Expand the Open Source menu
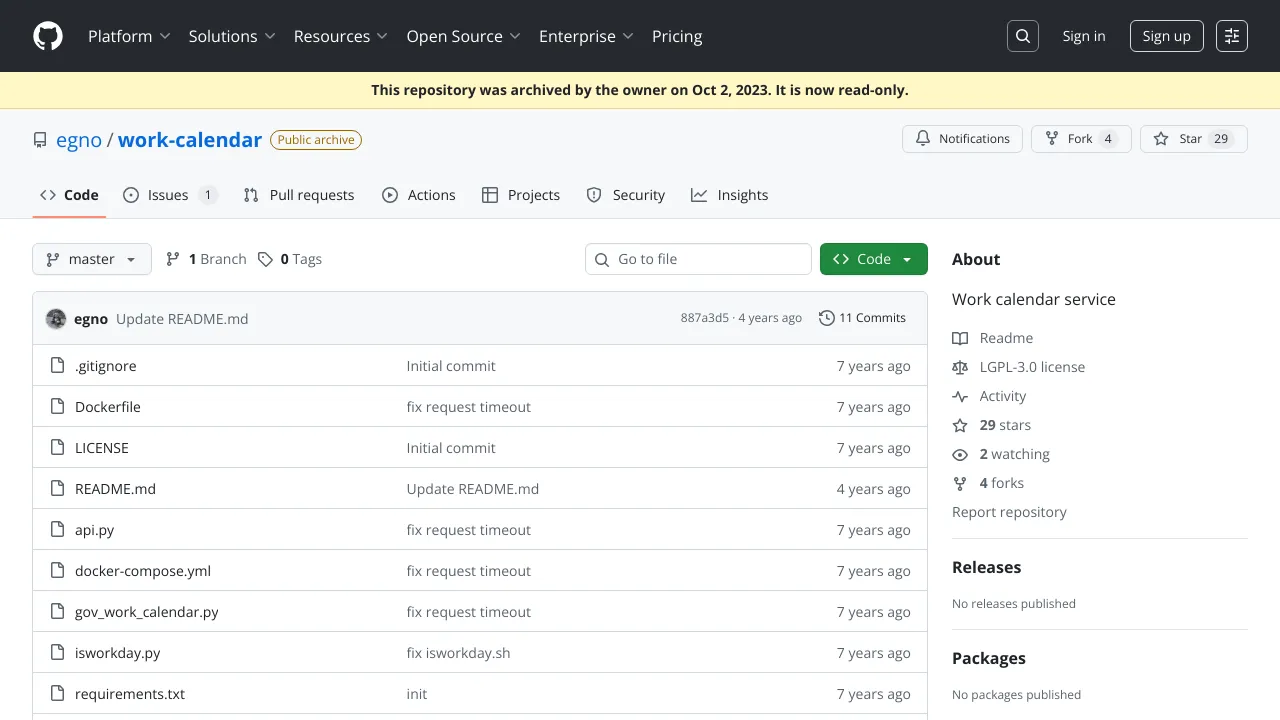This screenshot has height=720, width=1280. click(x=463, y=36)
